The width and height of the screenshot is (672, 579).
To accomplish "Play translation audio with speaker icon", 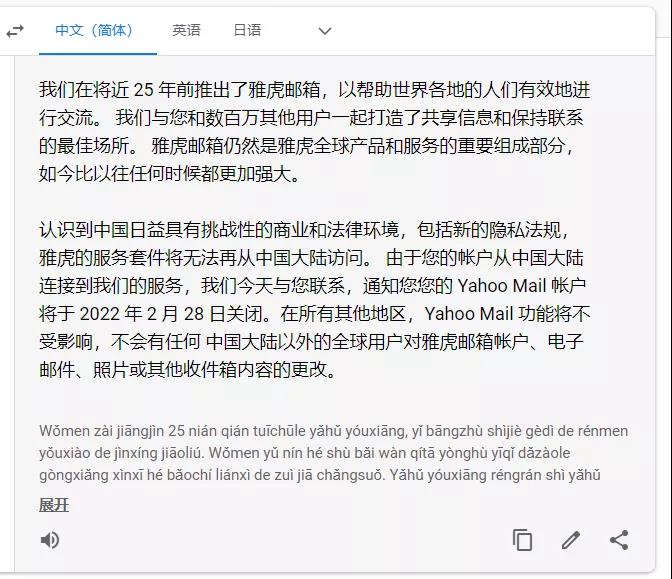I will click(50, 540).
